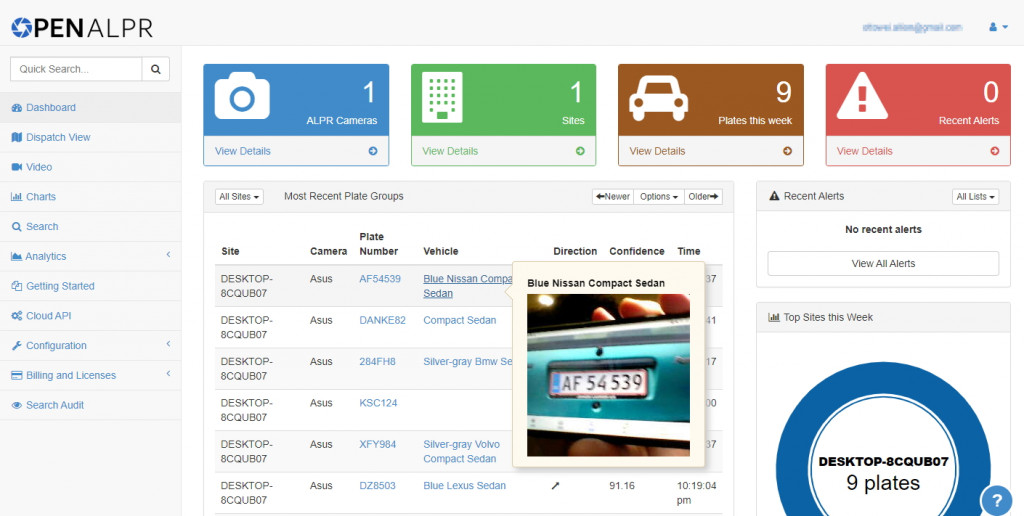View Details of ALPR Cameras
Screen dimensions: 1024x516
click(242, 151)
